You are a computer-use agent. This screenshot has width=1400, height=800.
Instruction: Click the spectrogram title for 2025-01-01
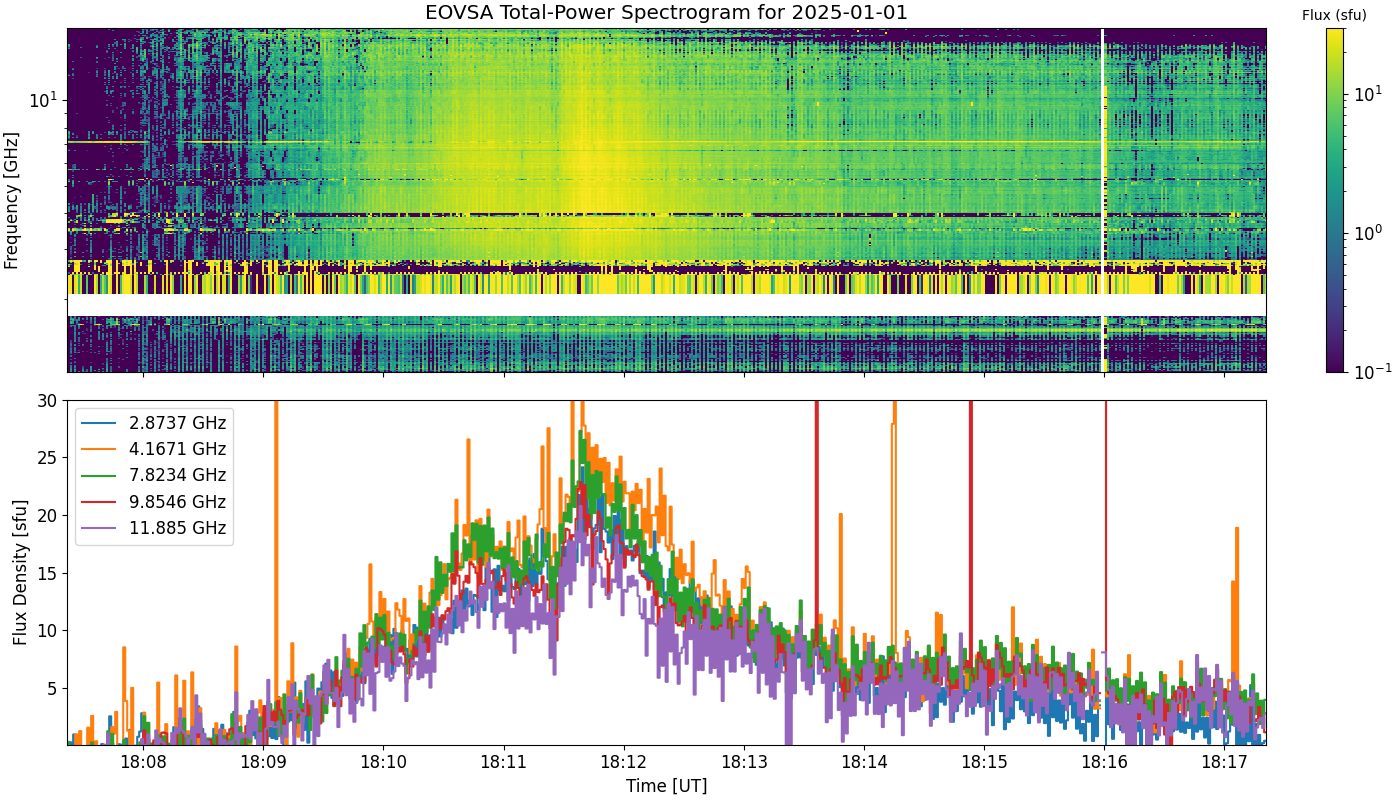tap(666, 14)
